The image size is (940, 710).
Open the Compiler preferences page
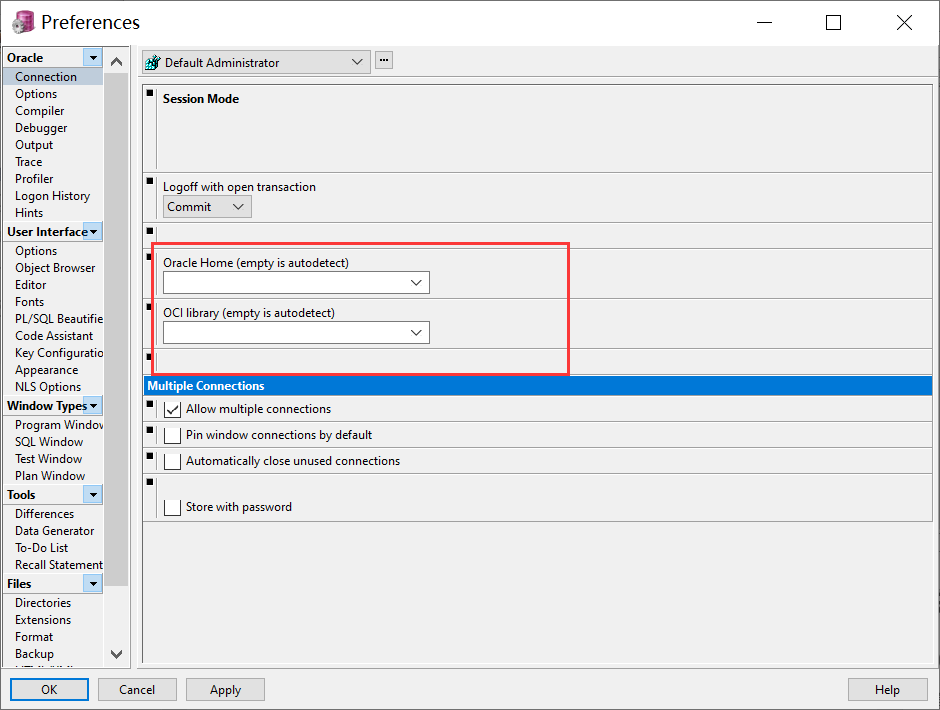pyautogui.click(x=40, y=111)
